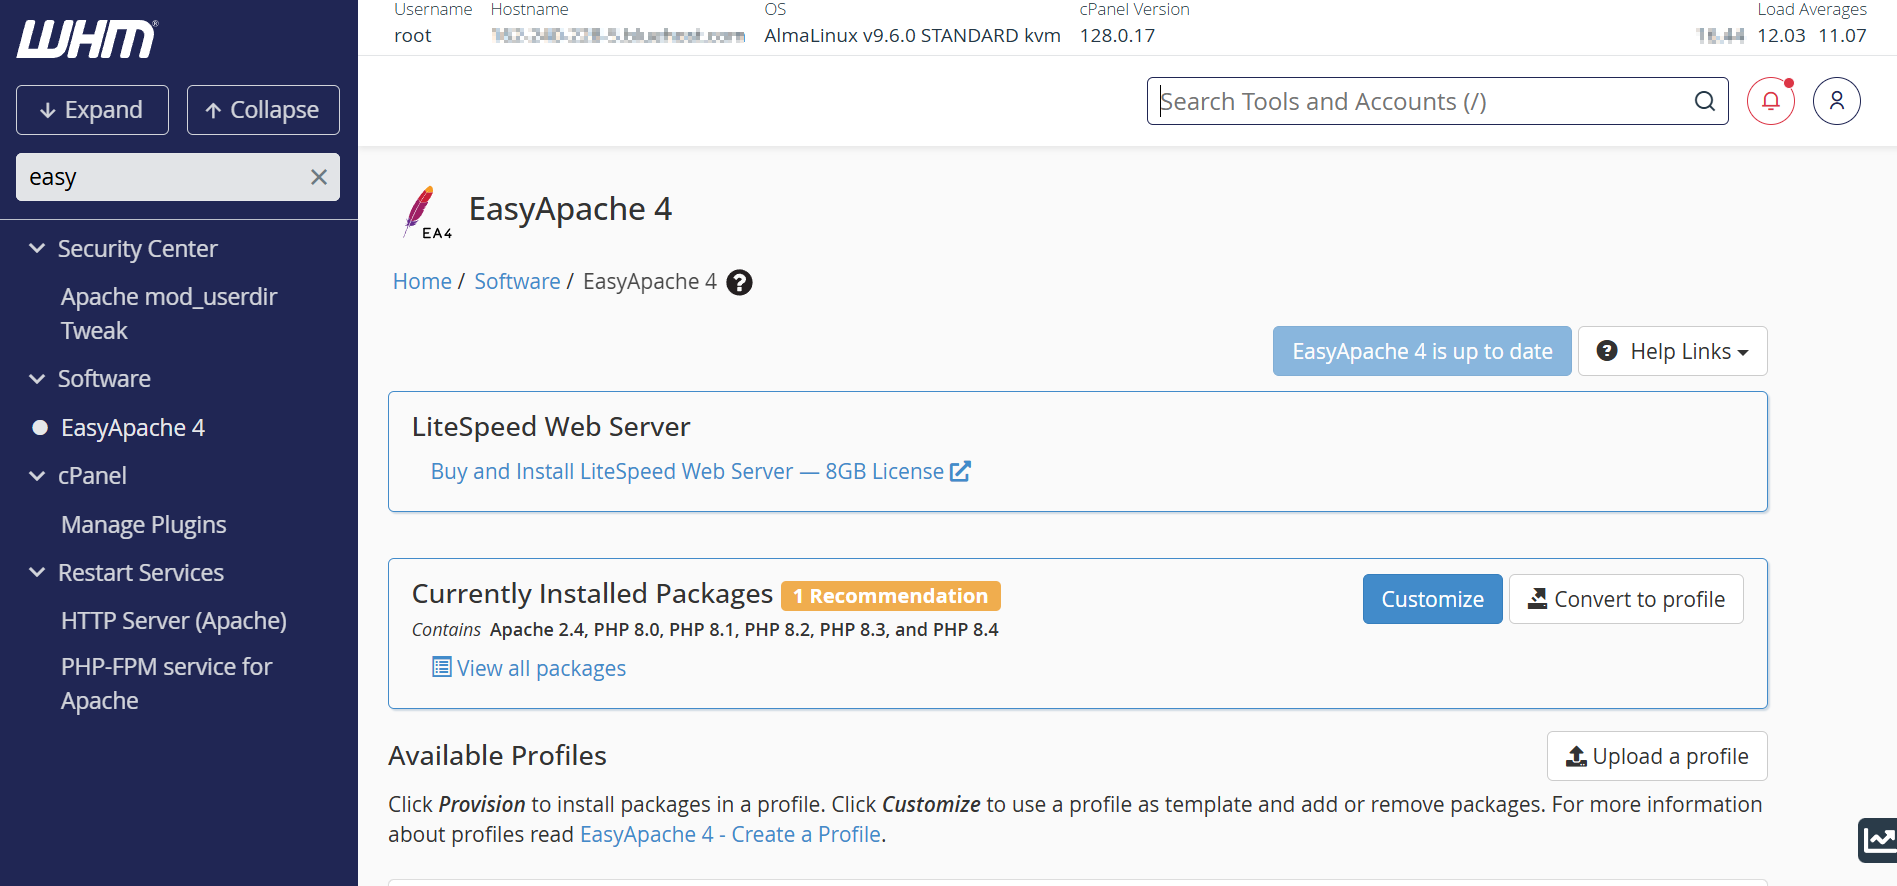This screenshot has width=1897, height=886.
Task: Click the Available Profiles heading
Action: click(497, 756)
